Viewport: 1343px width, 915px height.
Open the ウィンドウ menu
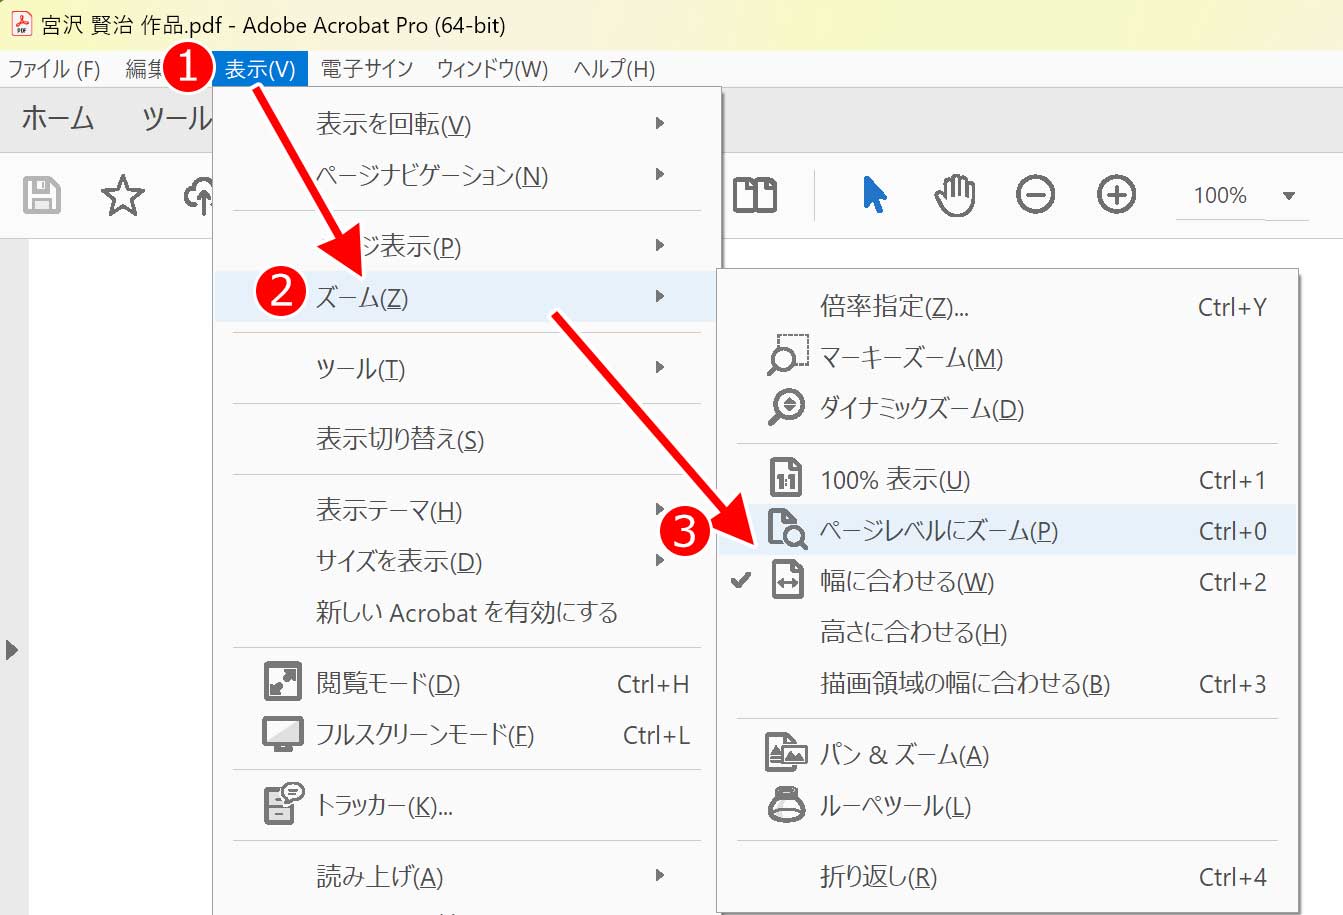[x=492, y=69]
